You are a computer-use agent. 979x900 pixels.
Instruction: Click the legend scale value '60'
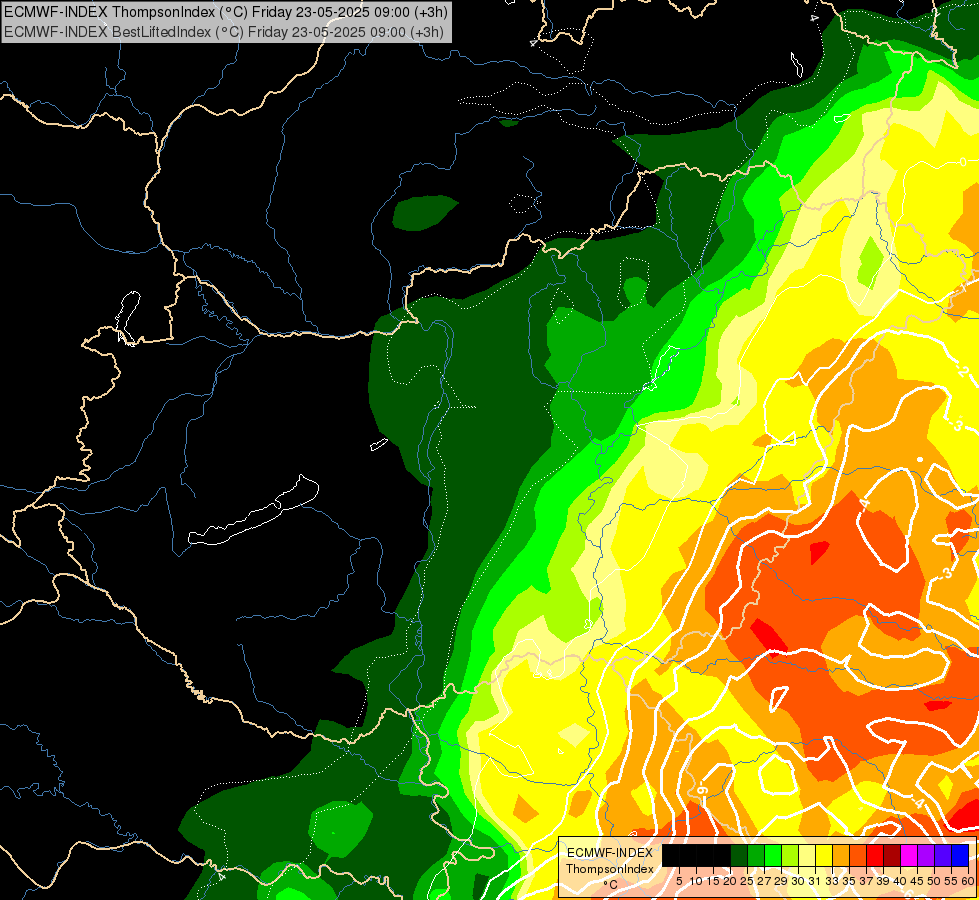click(968, 881)
